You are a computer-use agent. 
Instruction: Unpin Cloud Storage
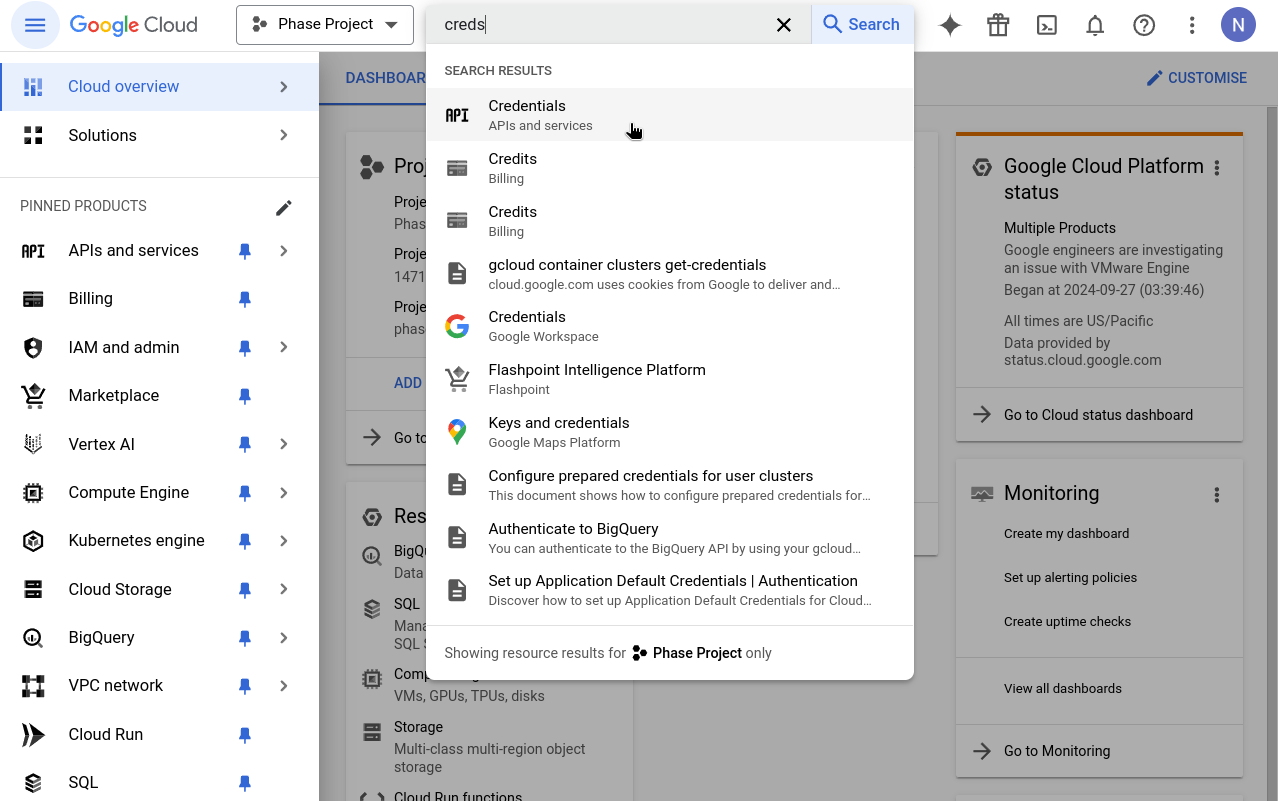(244, 589)
